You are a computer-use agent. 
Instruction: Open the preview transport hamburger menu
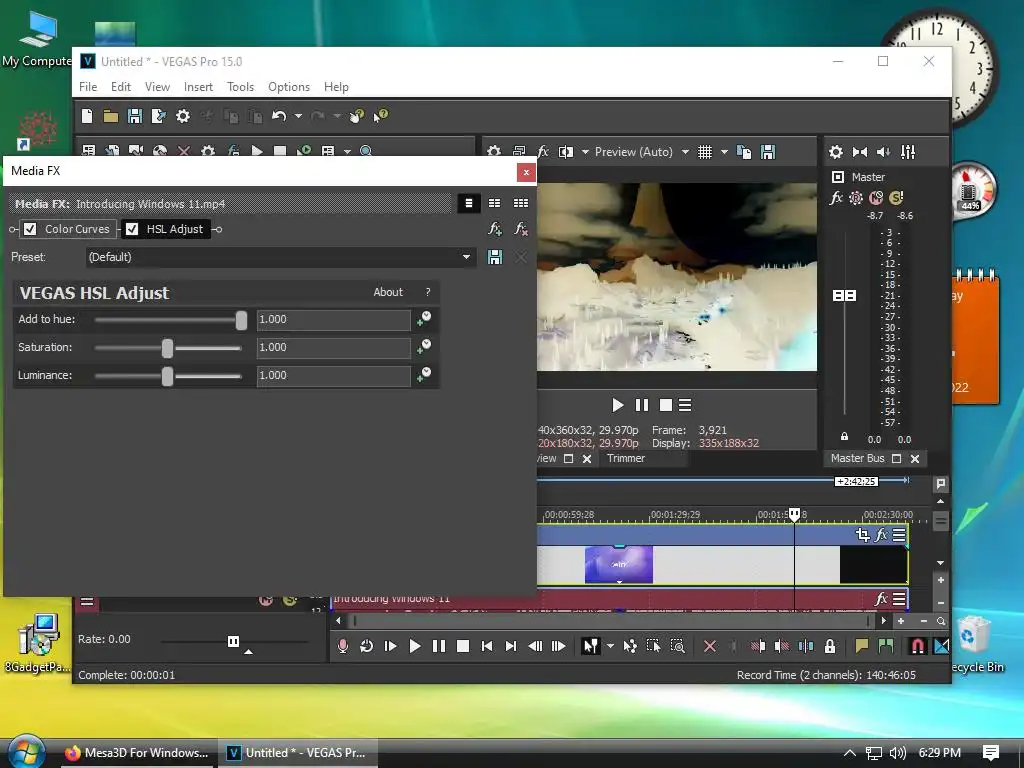[685, 405]
